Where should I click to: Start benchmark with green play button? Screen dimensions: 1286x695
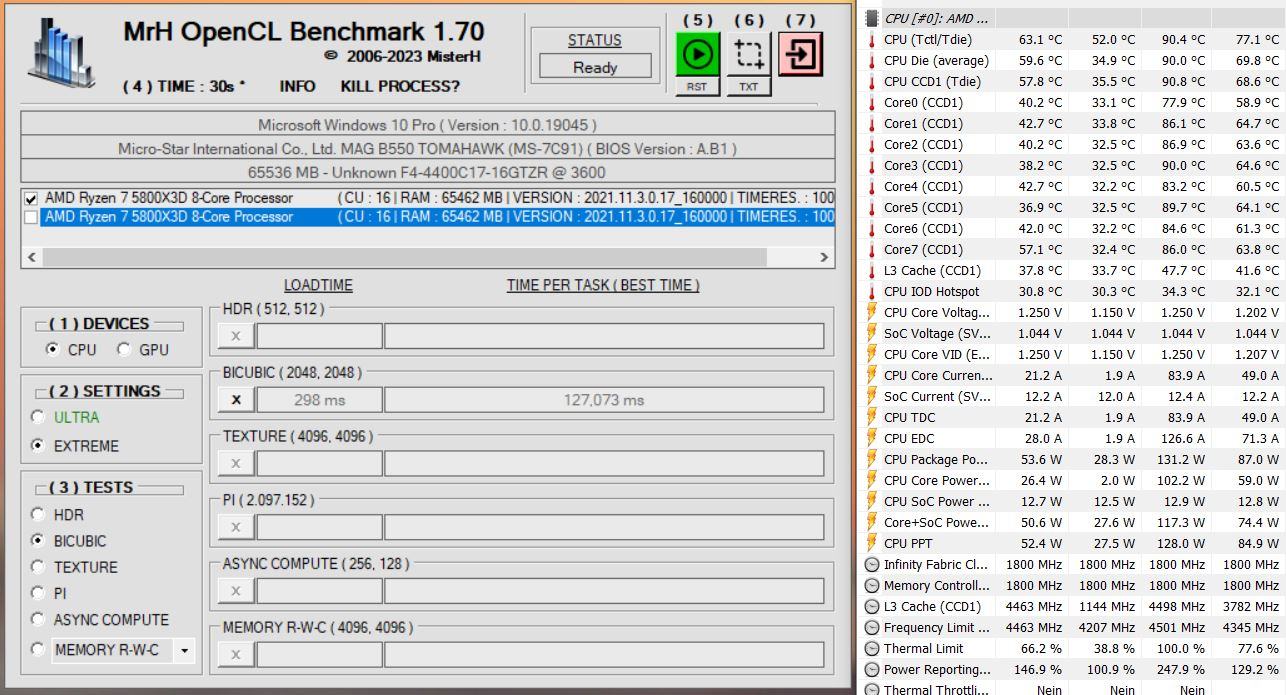[697, 54]
